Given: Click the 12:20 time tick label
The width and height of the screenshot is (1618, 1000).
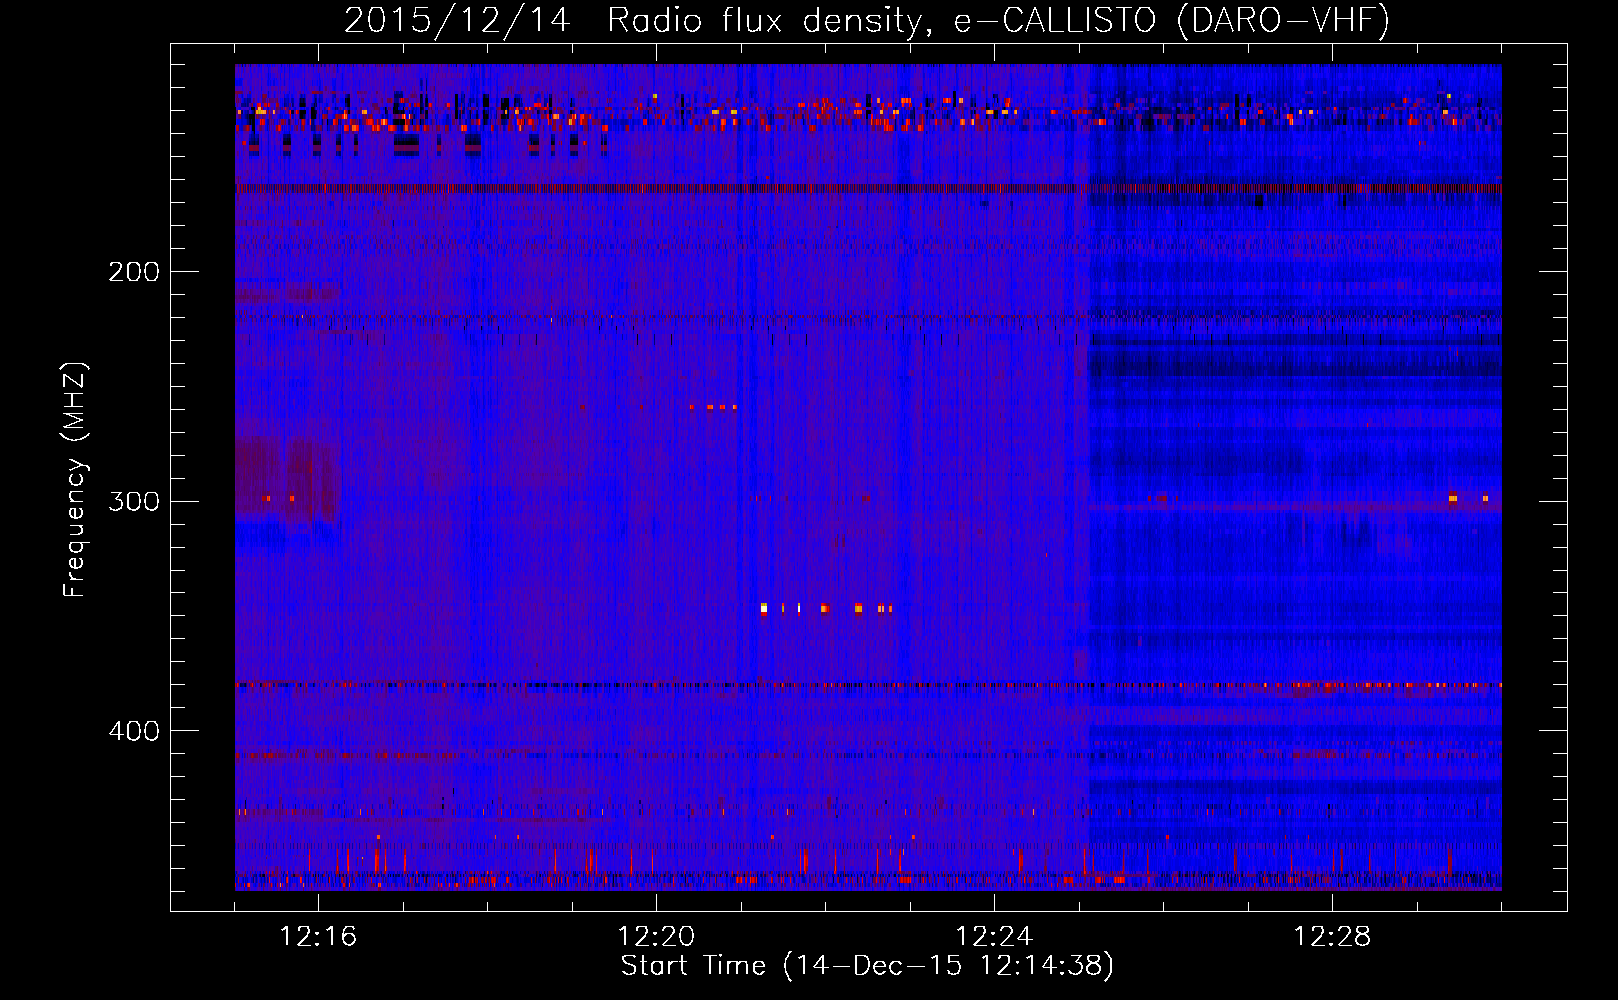Looking at the screenshot, I should (x=656, y=937).
